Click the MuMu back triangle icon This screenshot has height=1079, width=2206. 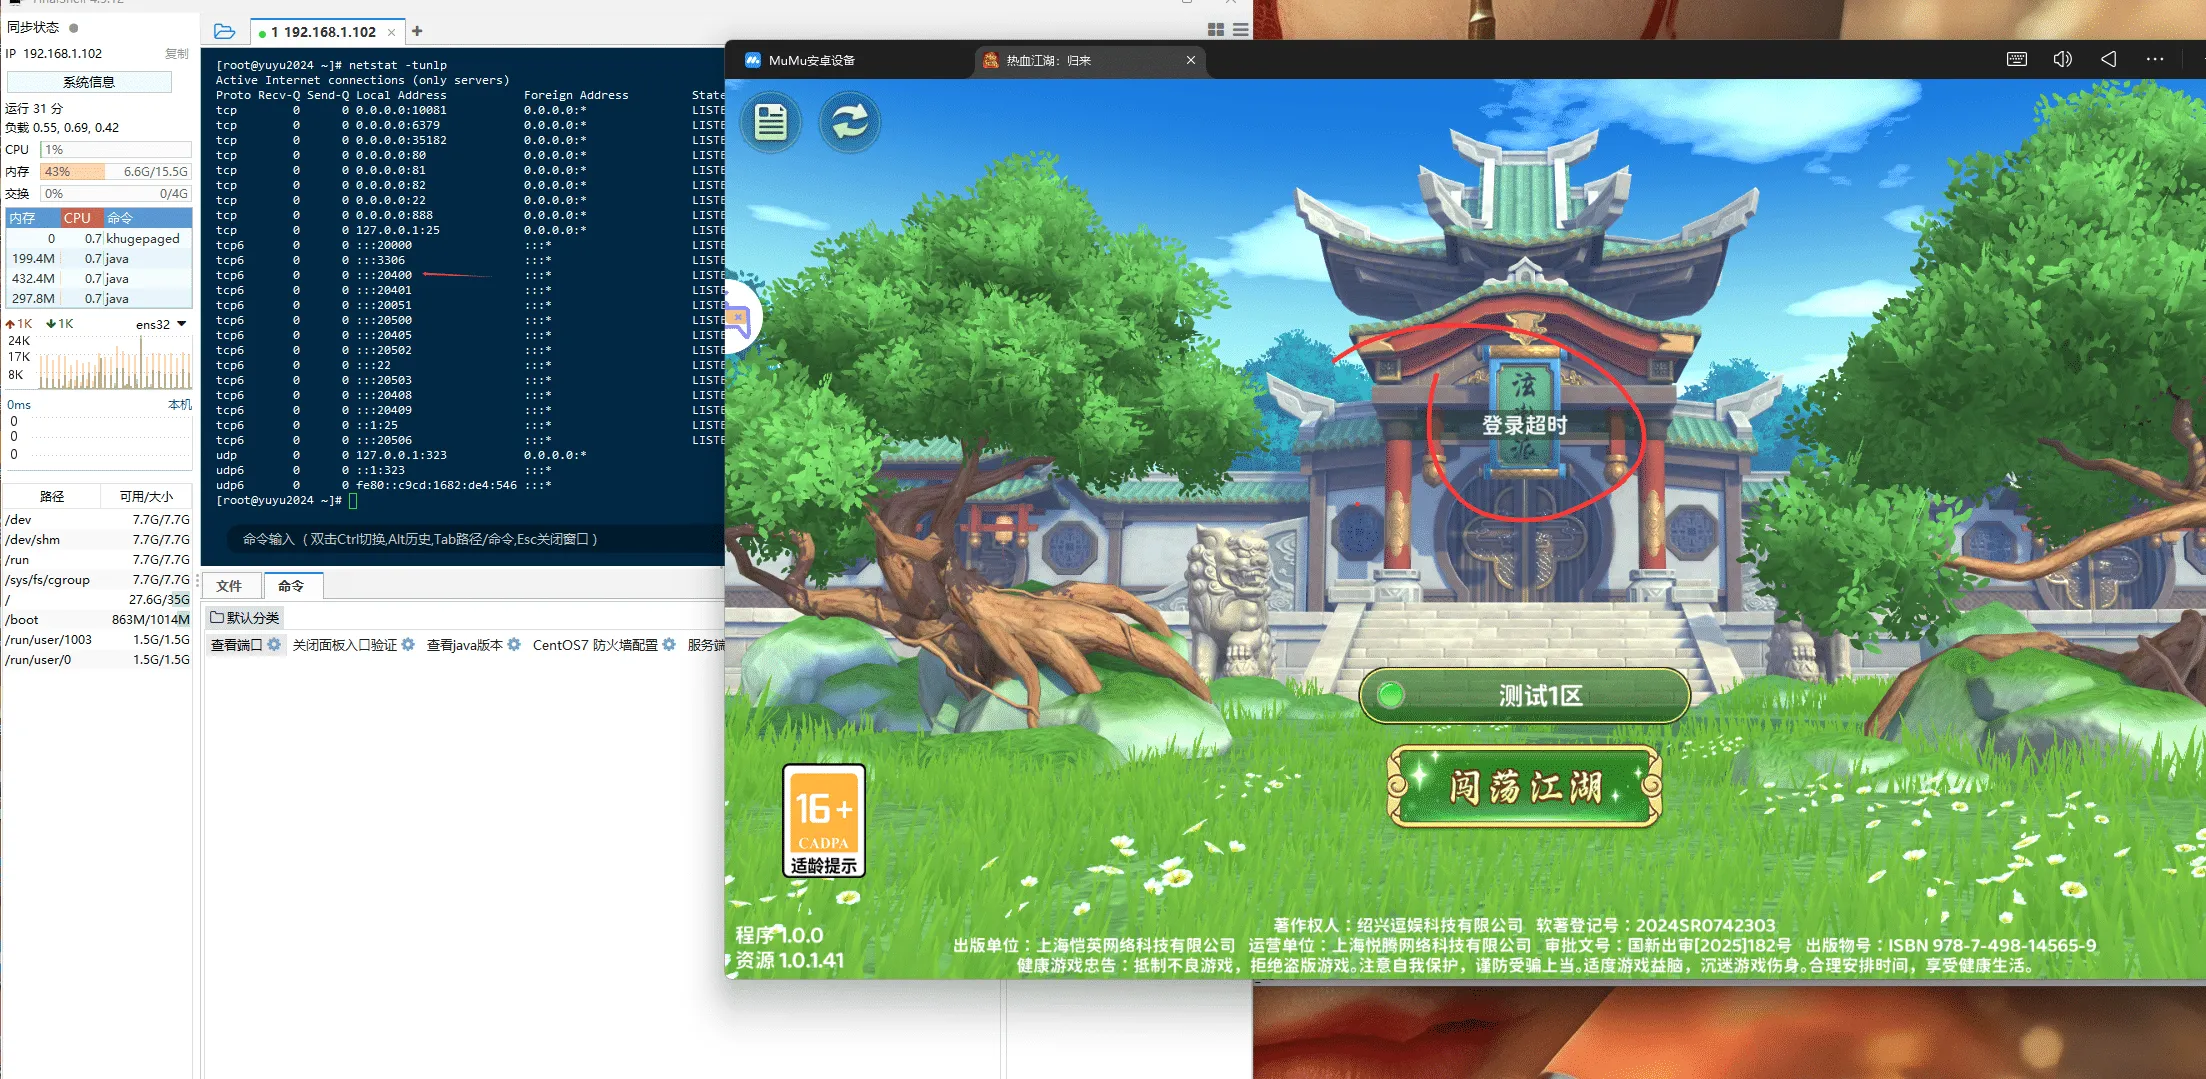[2108, 60]
